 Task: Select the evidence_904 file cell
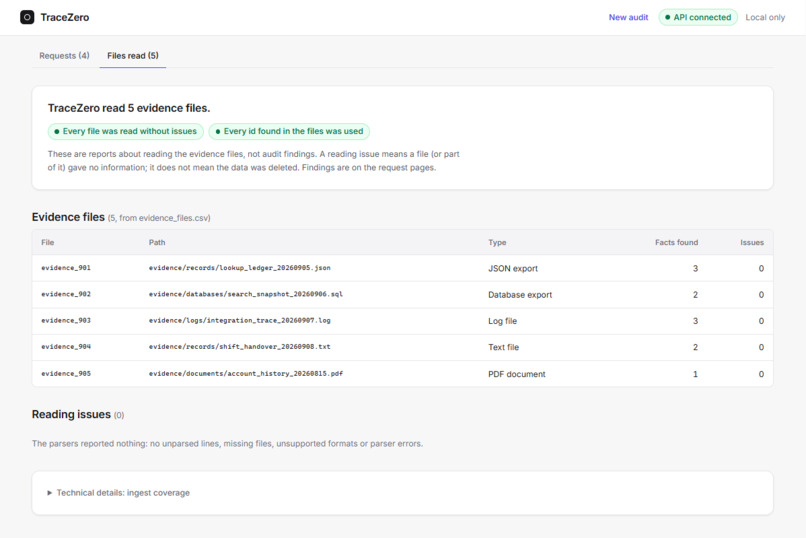tap(66, 346)
